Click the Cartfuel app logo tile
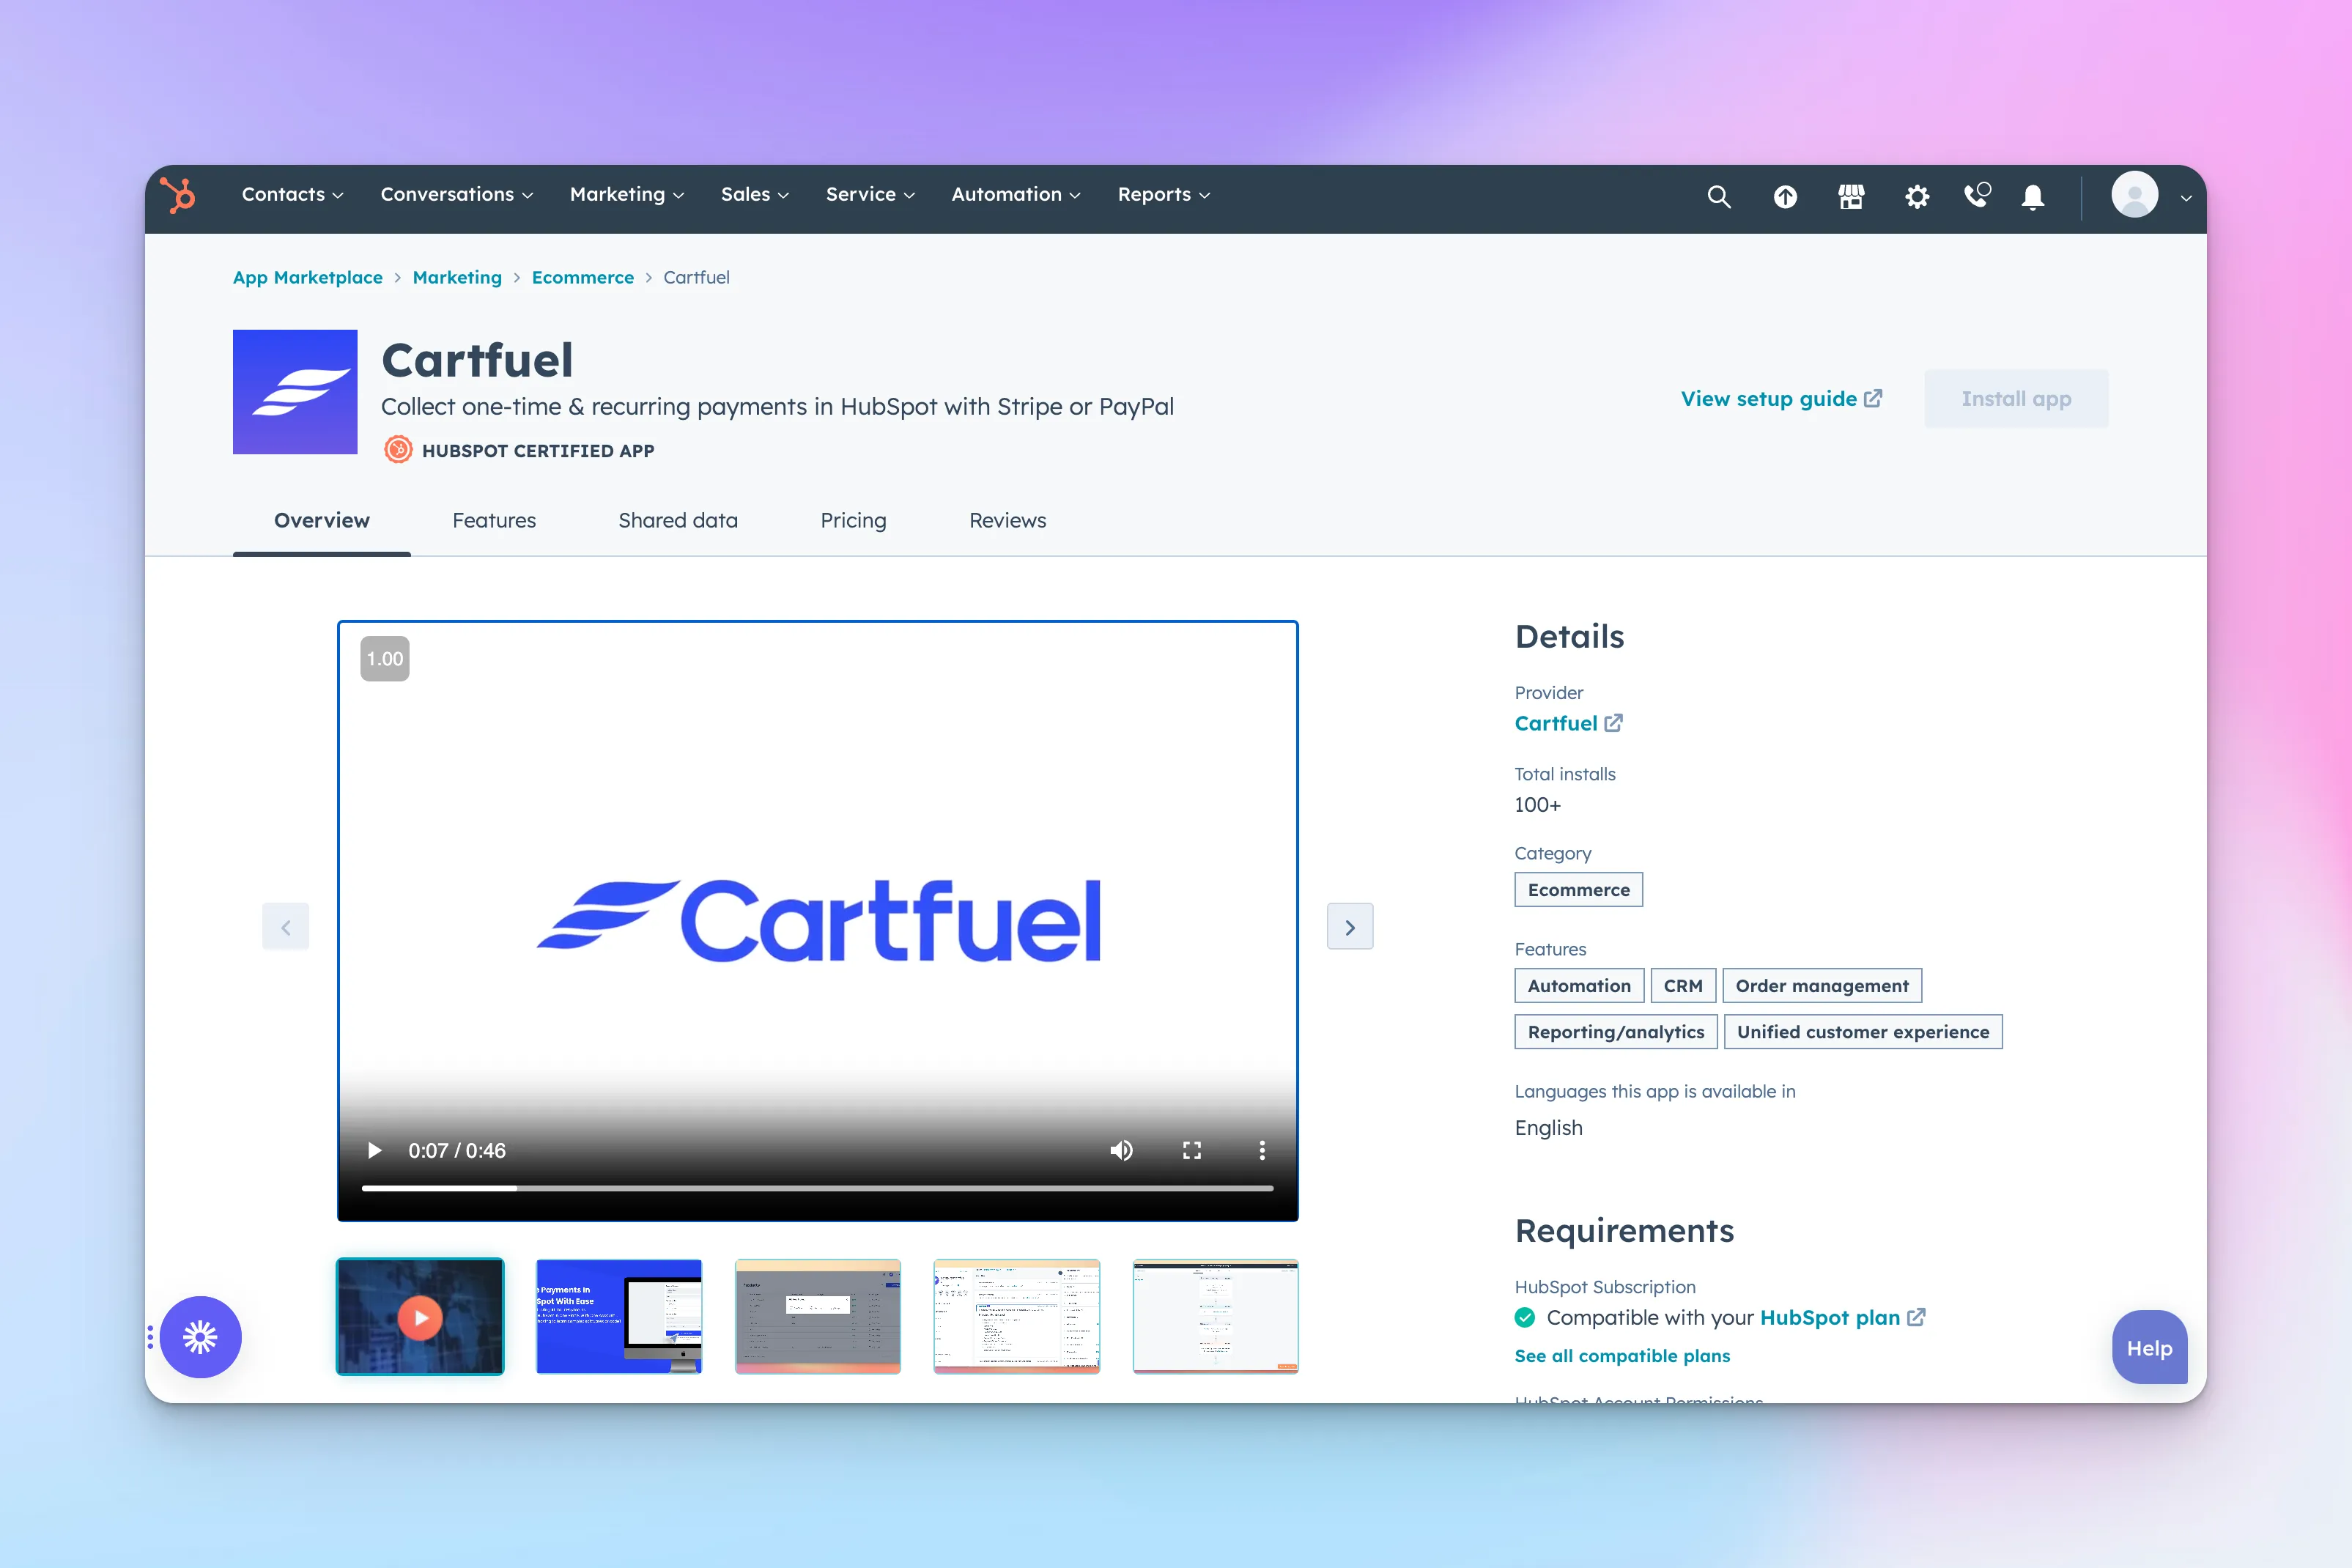The width and height of the screenshot is (2352, 1568). [295, 392]
